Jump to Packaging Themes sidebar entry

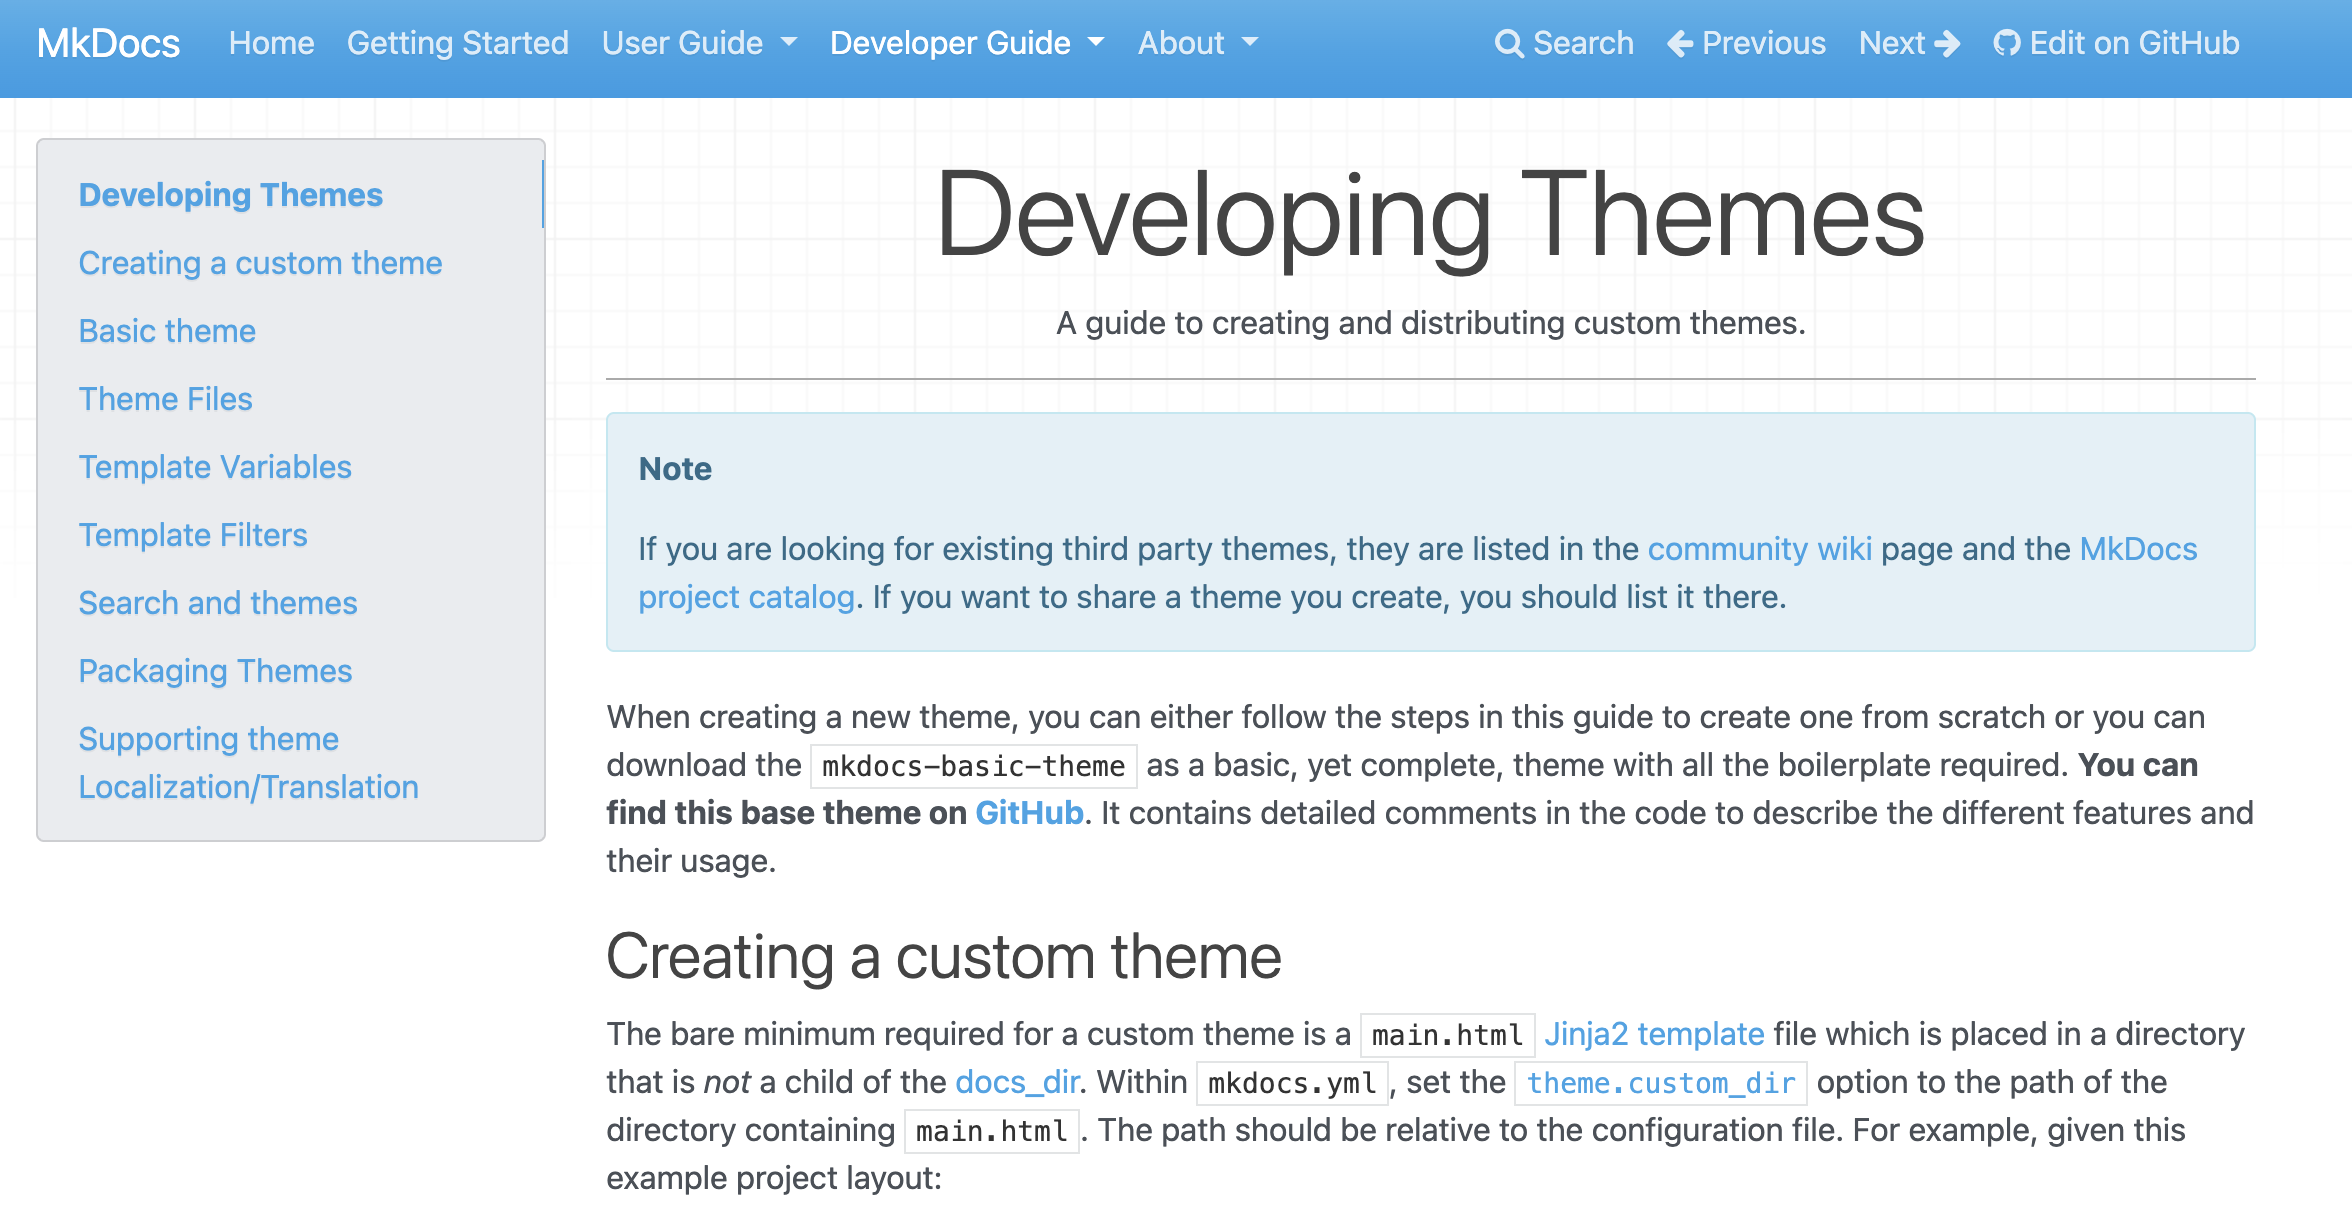[215, 671]
